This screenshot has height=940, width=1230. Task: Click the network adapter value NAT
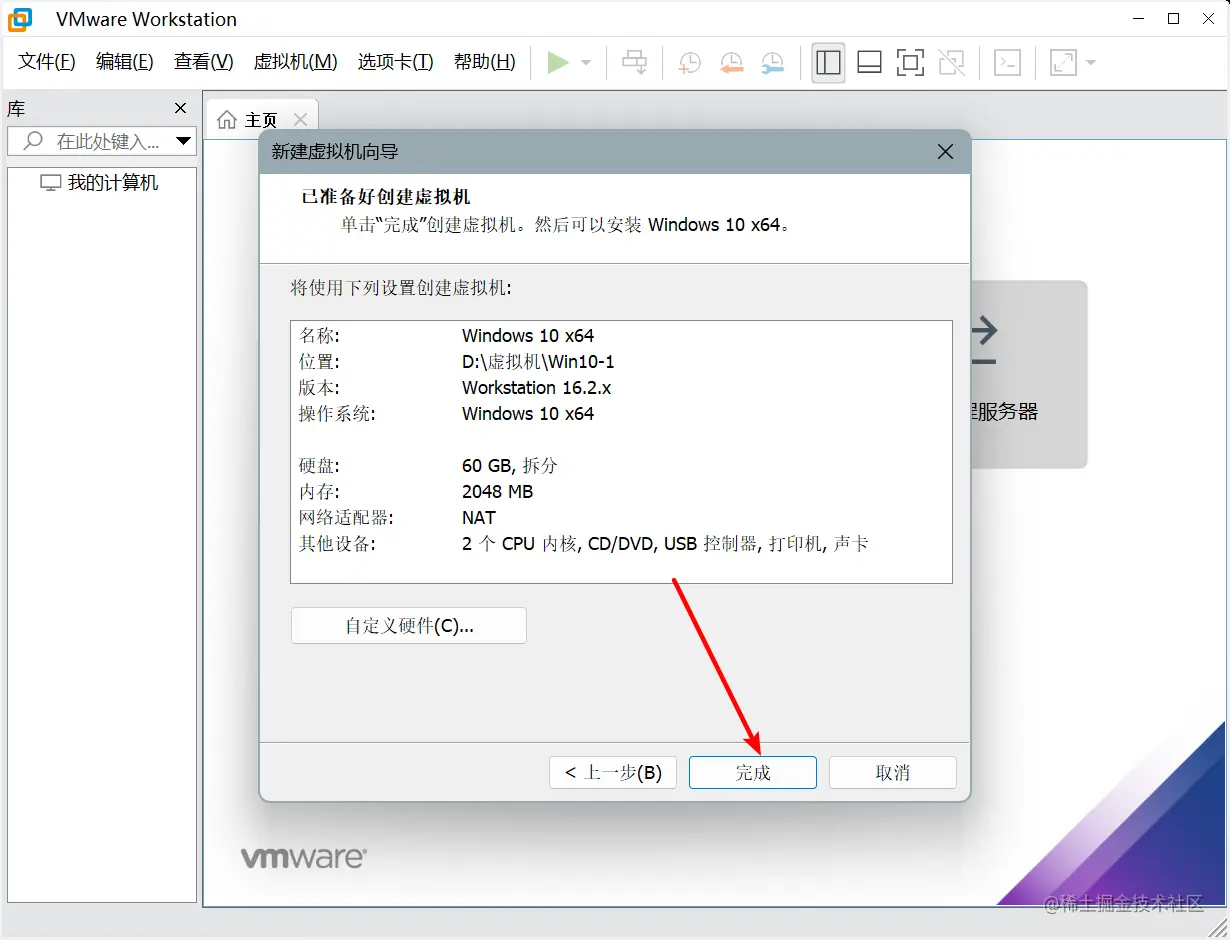pyautogui.click(x=479, y=518)
